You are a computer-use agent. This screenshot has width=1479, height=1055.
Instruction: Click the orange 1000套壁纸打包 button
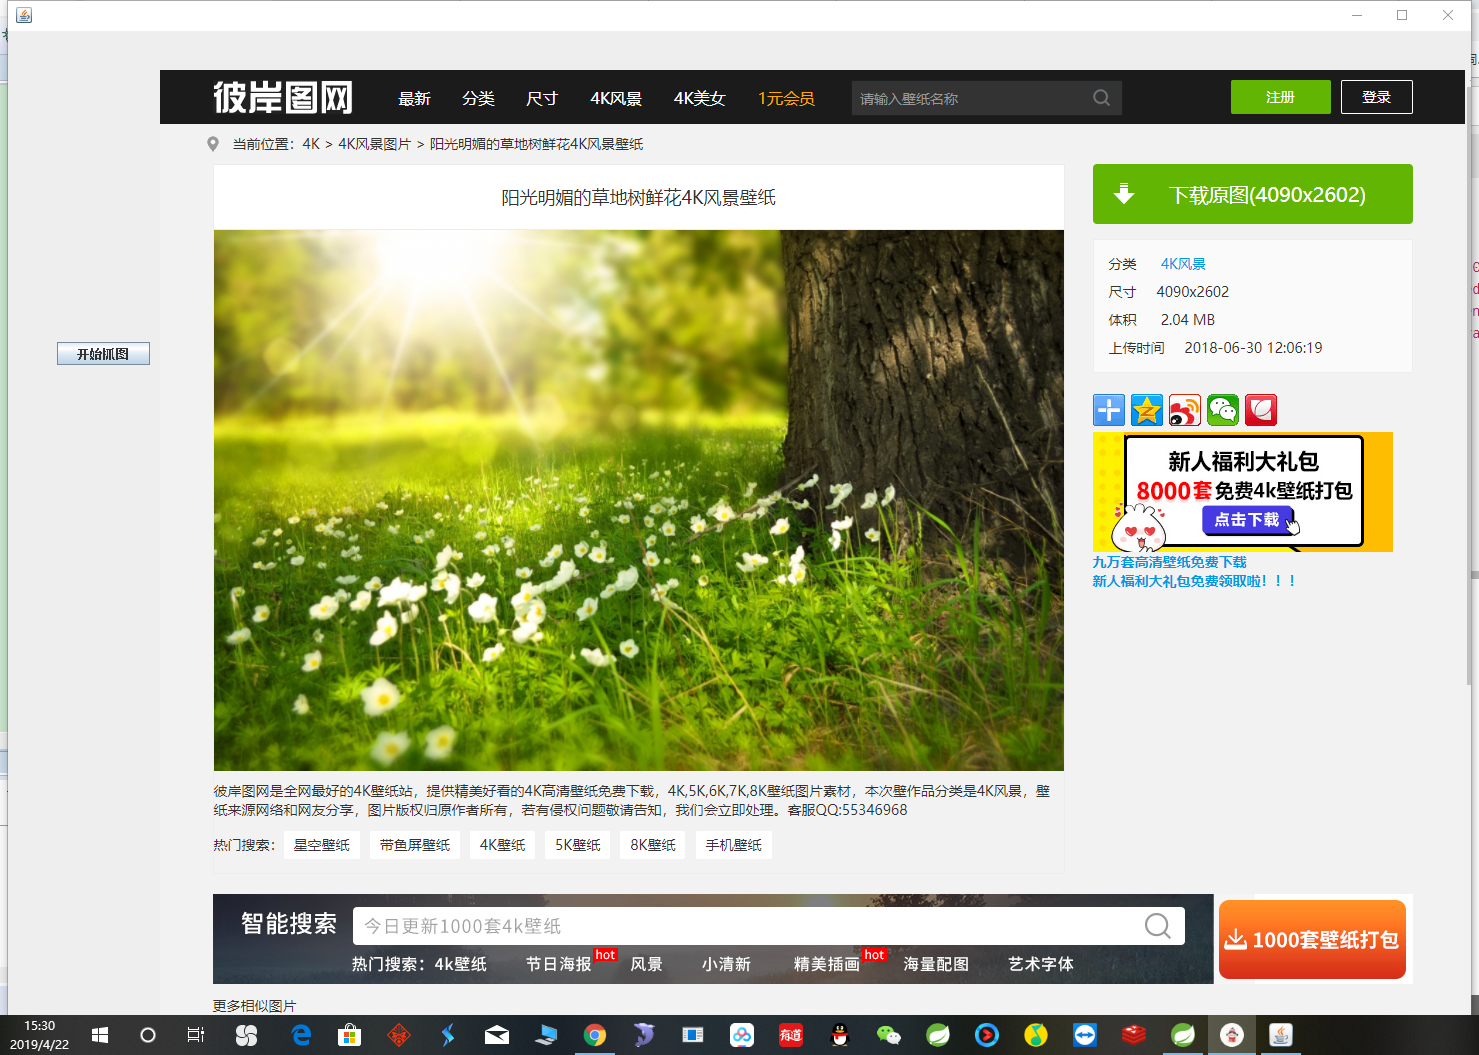pos(1312,940)
